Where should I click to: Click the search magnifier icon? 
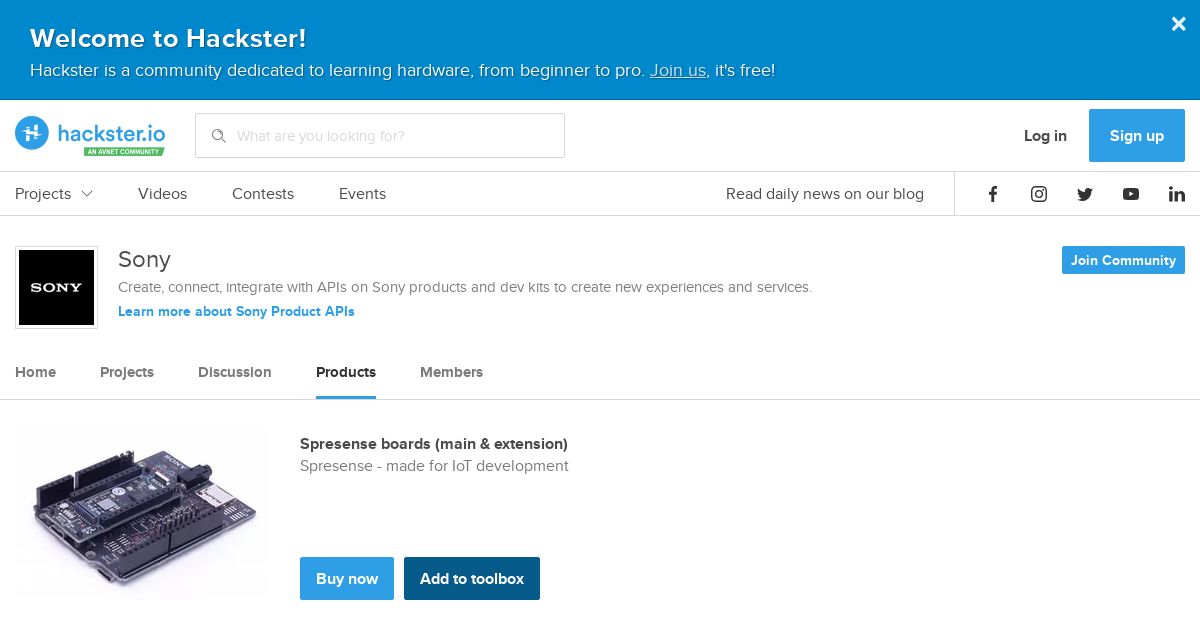point(218,135)
